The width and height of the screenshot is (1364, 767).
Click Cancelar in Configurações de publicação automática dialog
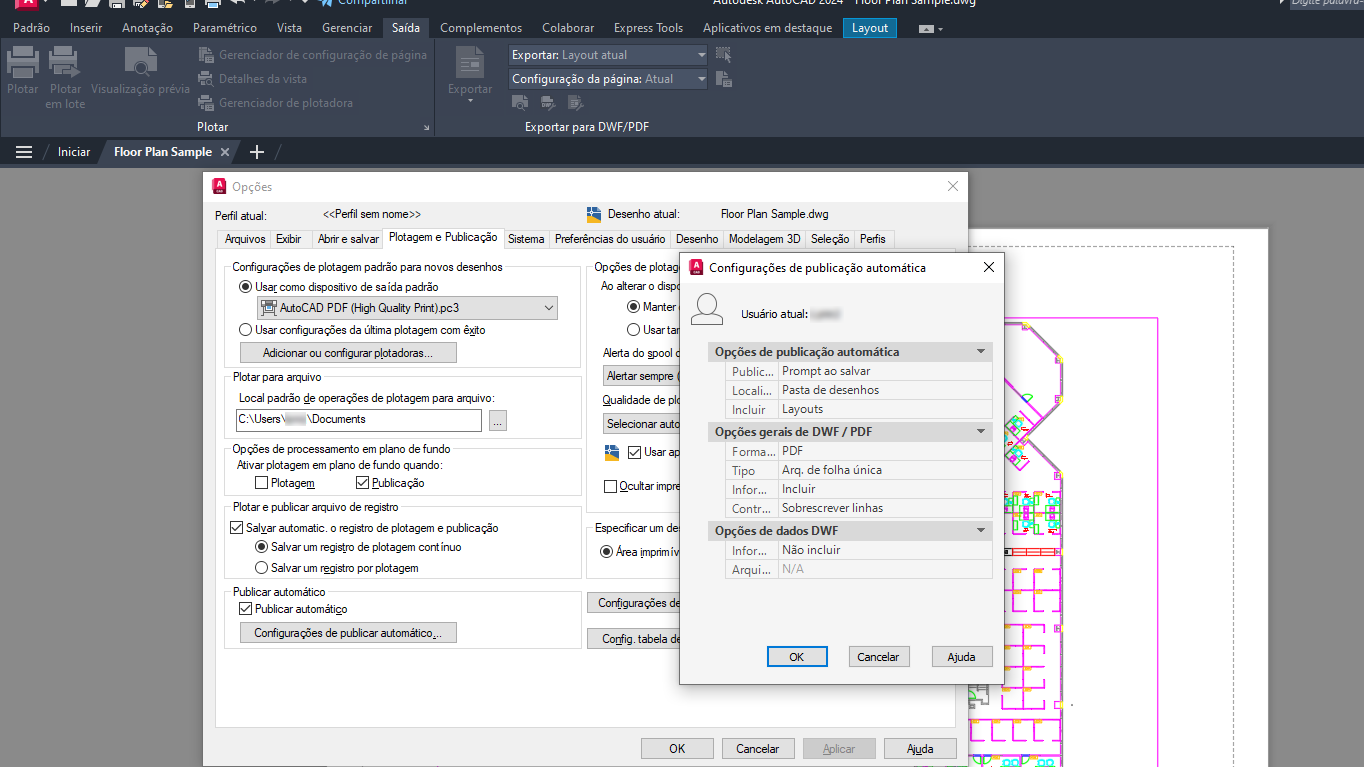coord(879,657)
